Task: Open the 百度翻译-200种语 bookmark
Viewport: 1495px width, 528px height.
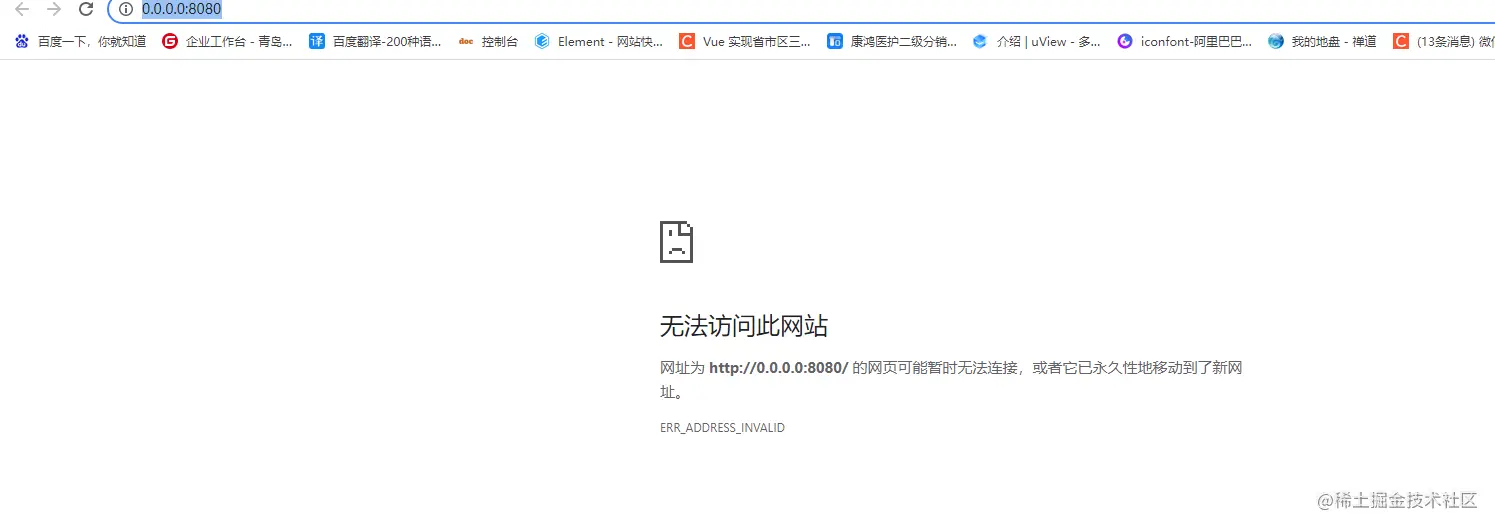Action: [375, 41]
